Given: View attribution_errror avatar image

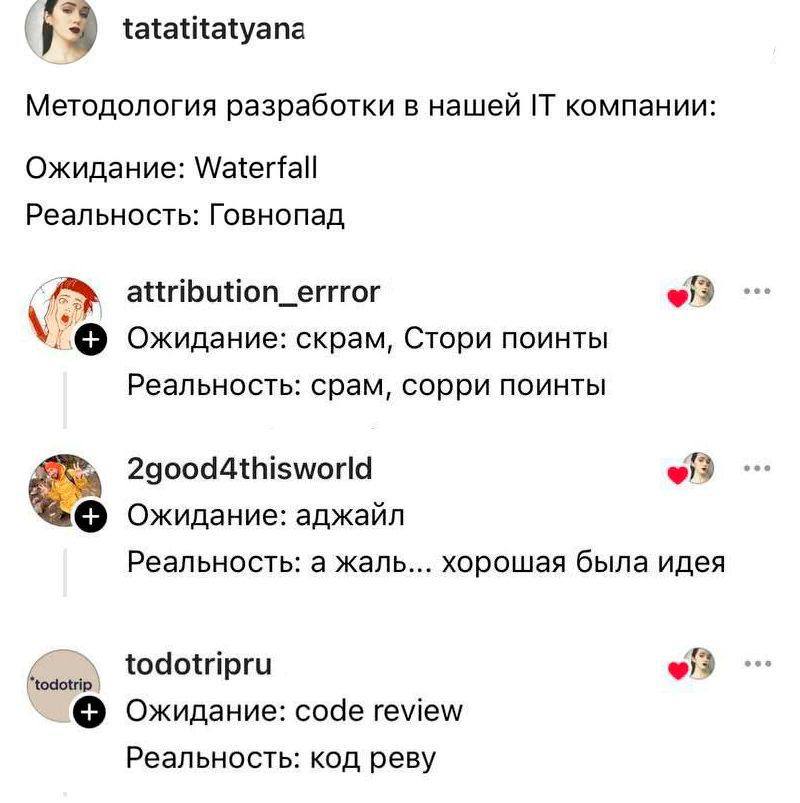Looking at the screenshot, I should coord(65,313).
